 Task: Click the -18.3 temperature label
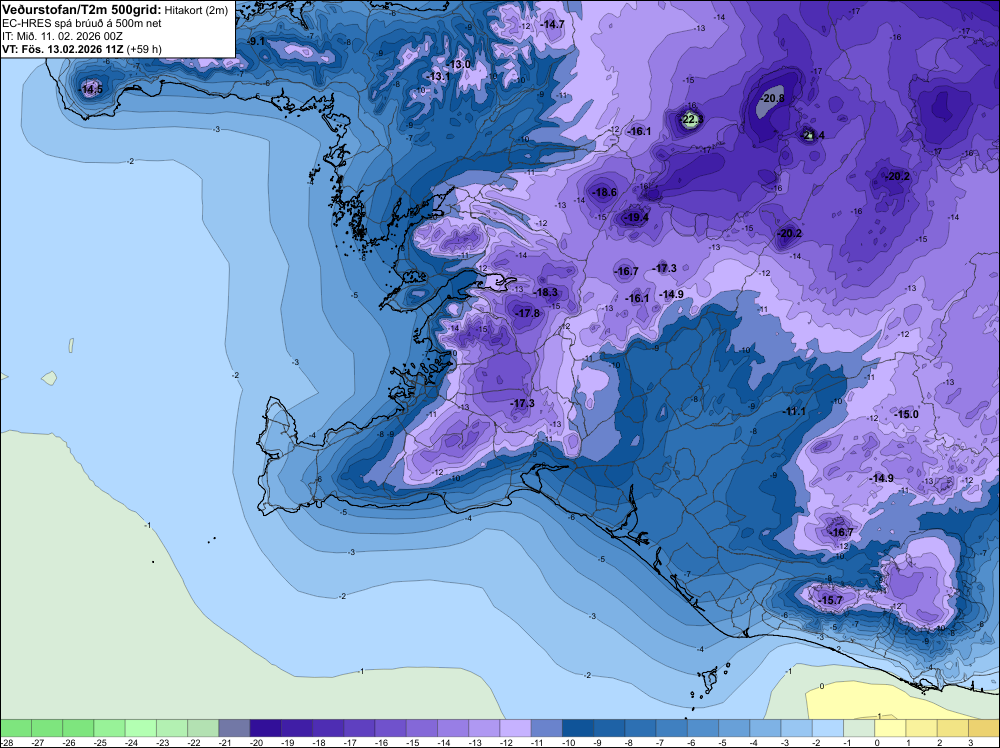[545, 292]
